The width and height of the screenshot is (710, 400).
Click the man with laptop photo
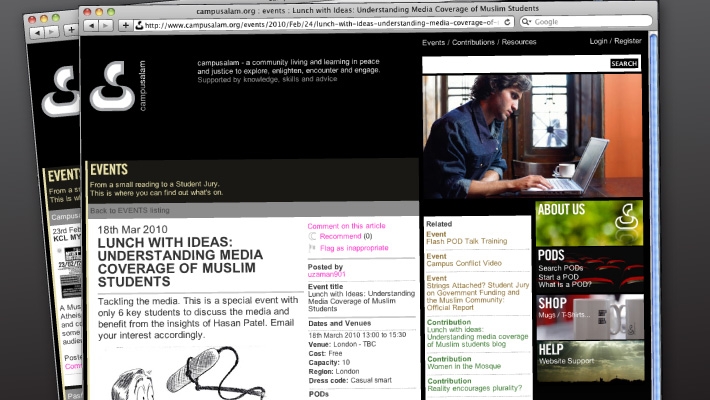(532, 136)
